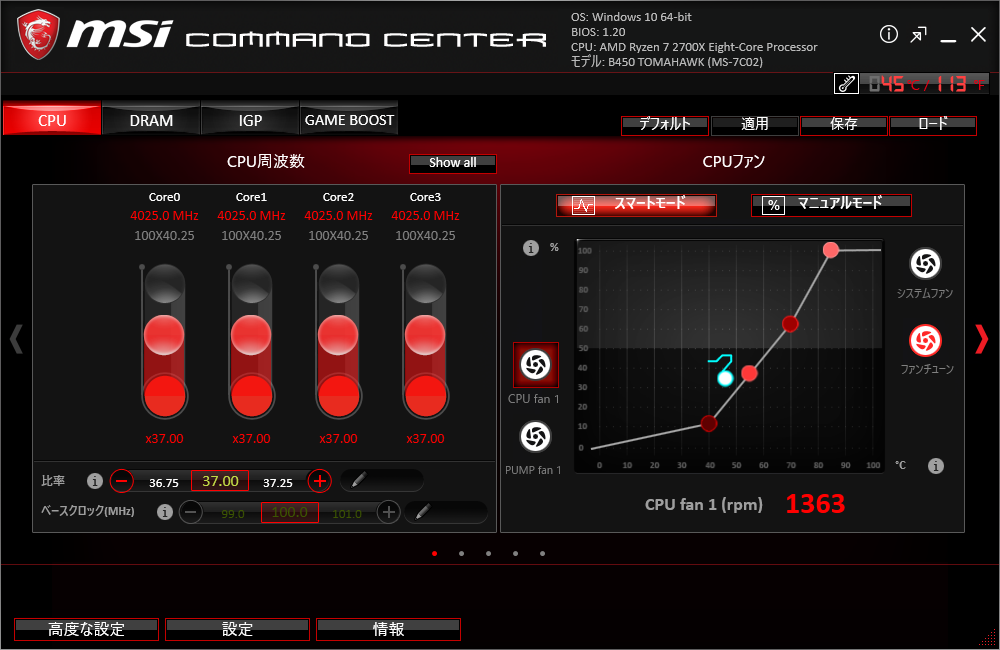Open the information icon in title bar

click(x=888, y=34)
